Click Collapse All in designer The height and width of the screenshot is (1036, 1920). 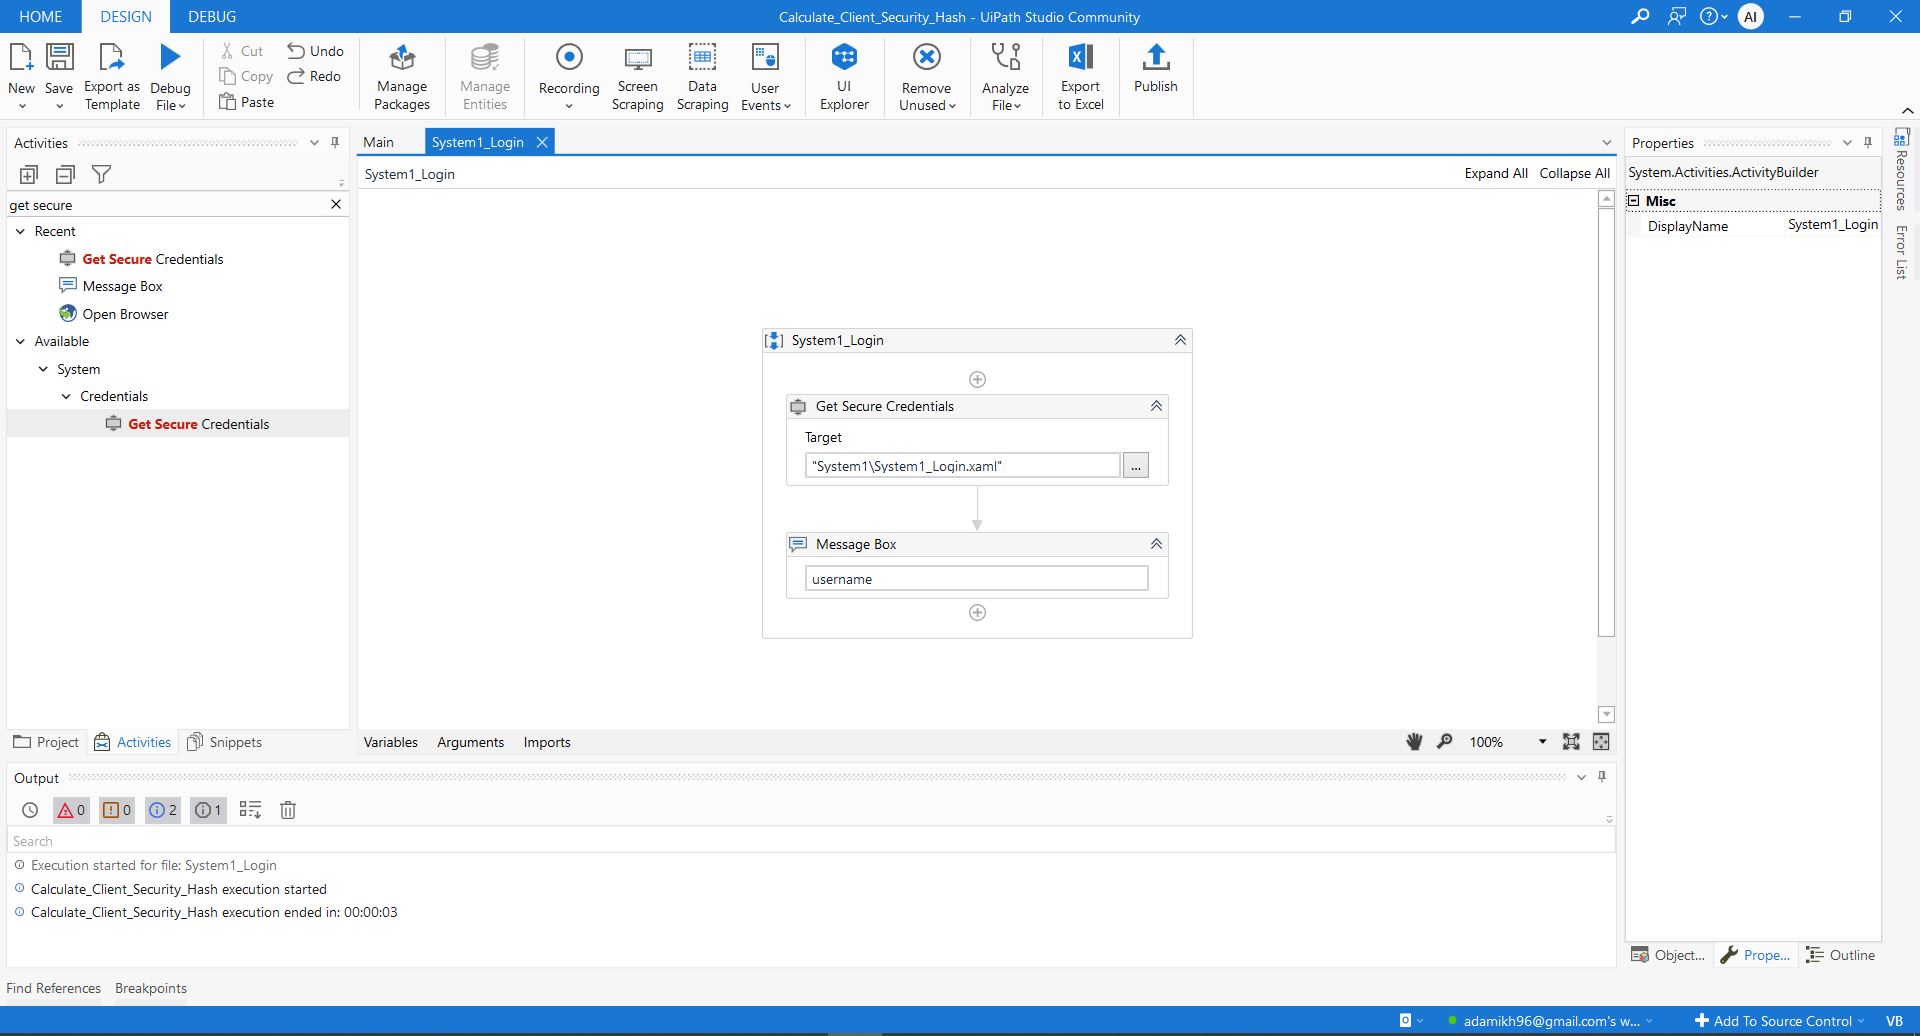(x=1574, y=173)
